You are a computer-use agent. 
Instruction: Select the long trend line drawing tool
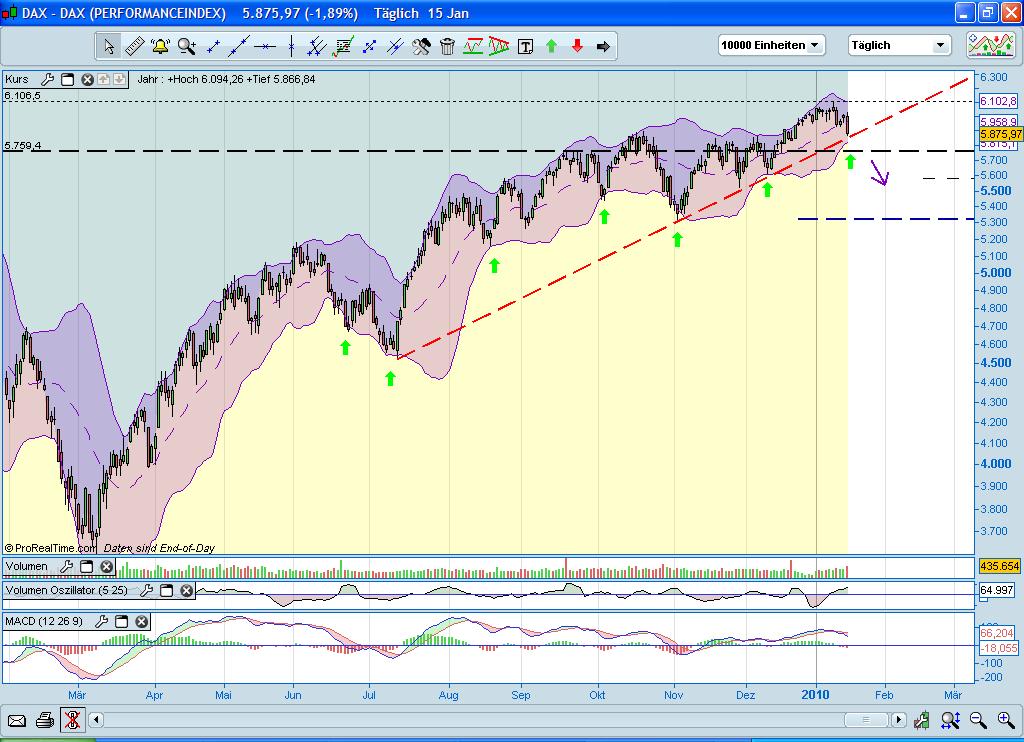[x=239, y=46]
